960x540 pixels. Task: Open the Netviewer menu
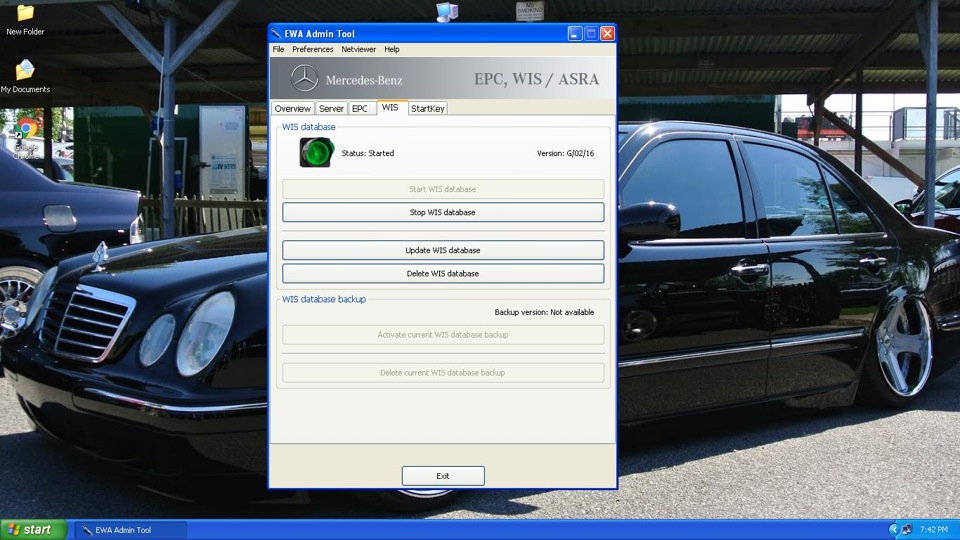(359, 49)
